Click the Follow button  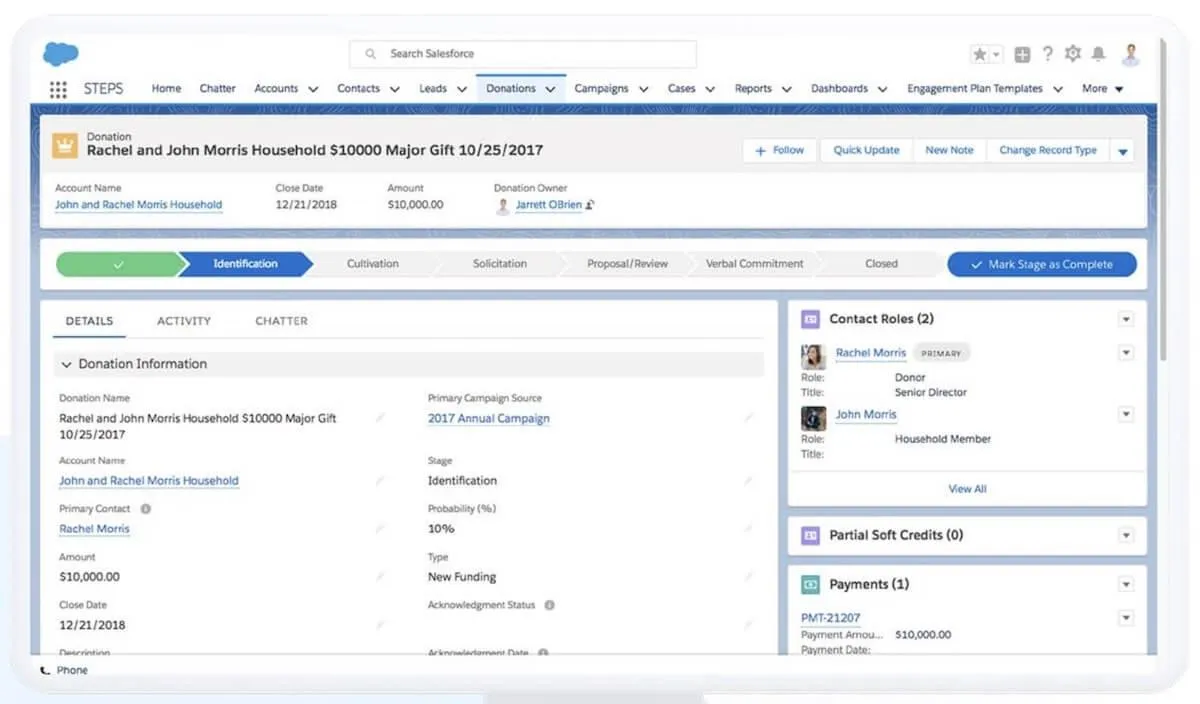(780, 151)
